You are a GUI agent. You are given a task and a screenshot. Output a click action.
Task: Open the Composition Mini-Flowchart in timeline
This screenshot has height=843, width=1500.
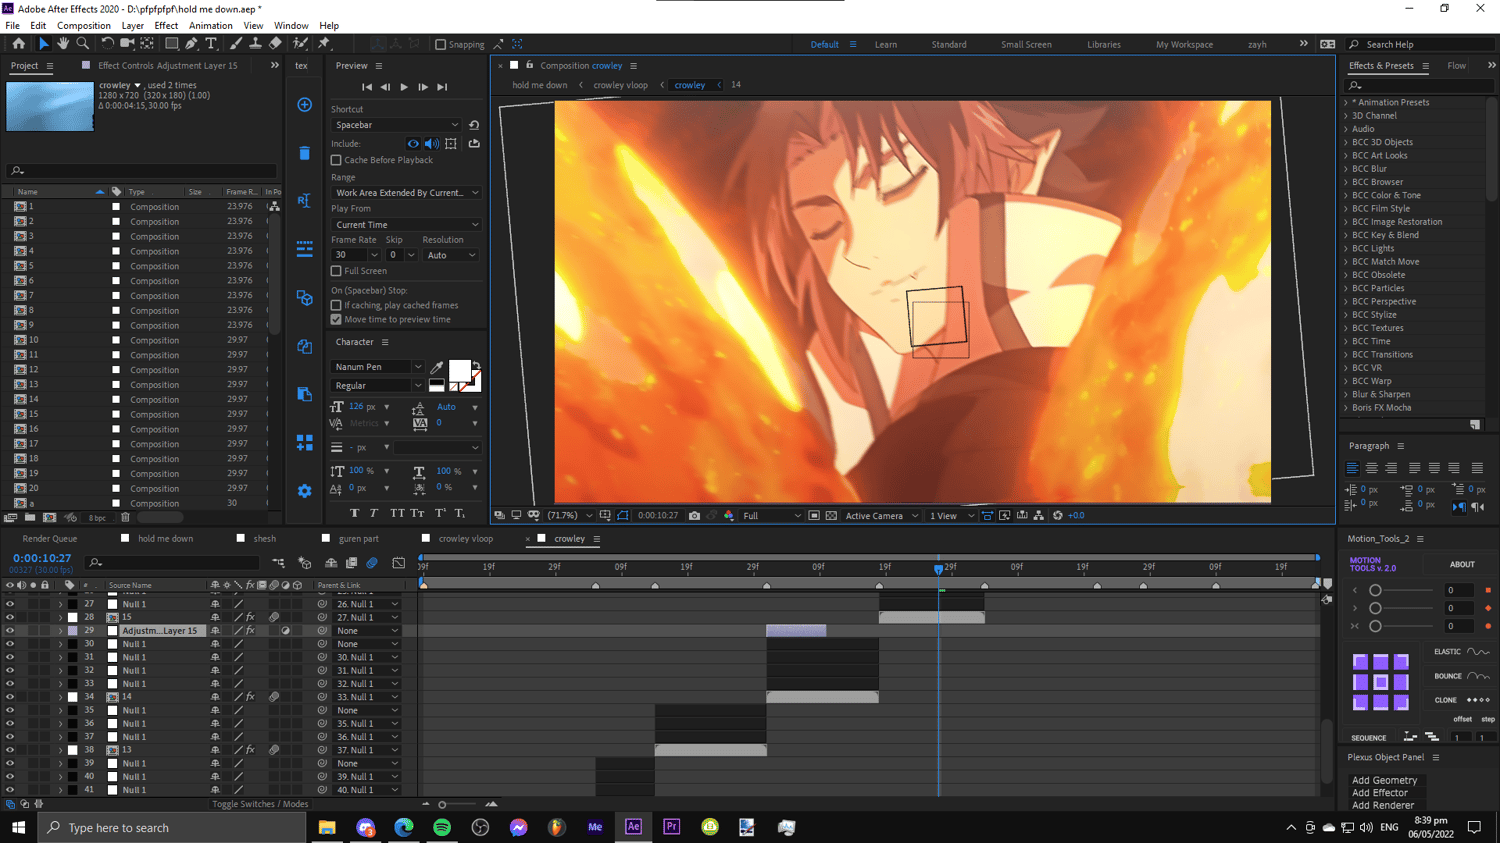pyautogui.click(x=279, y=563)
